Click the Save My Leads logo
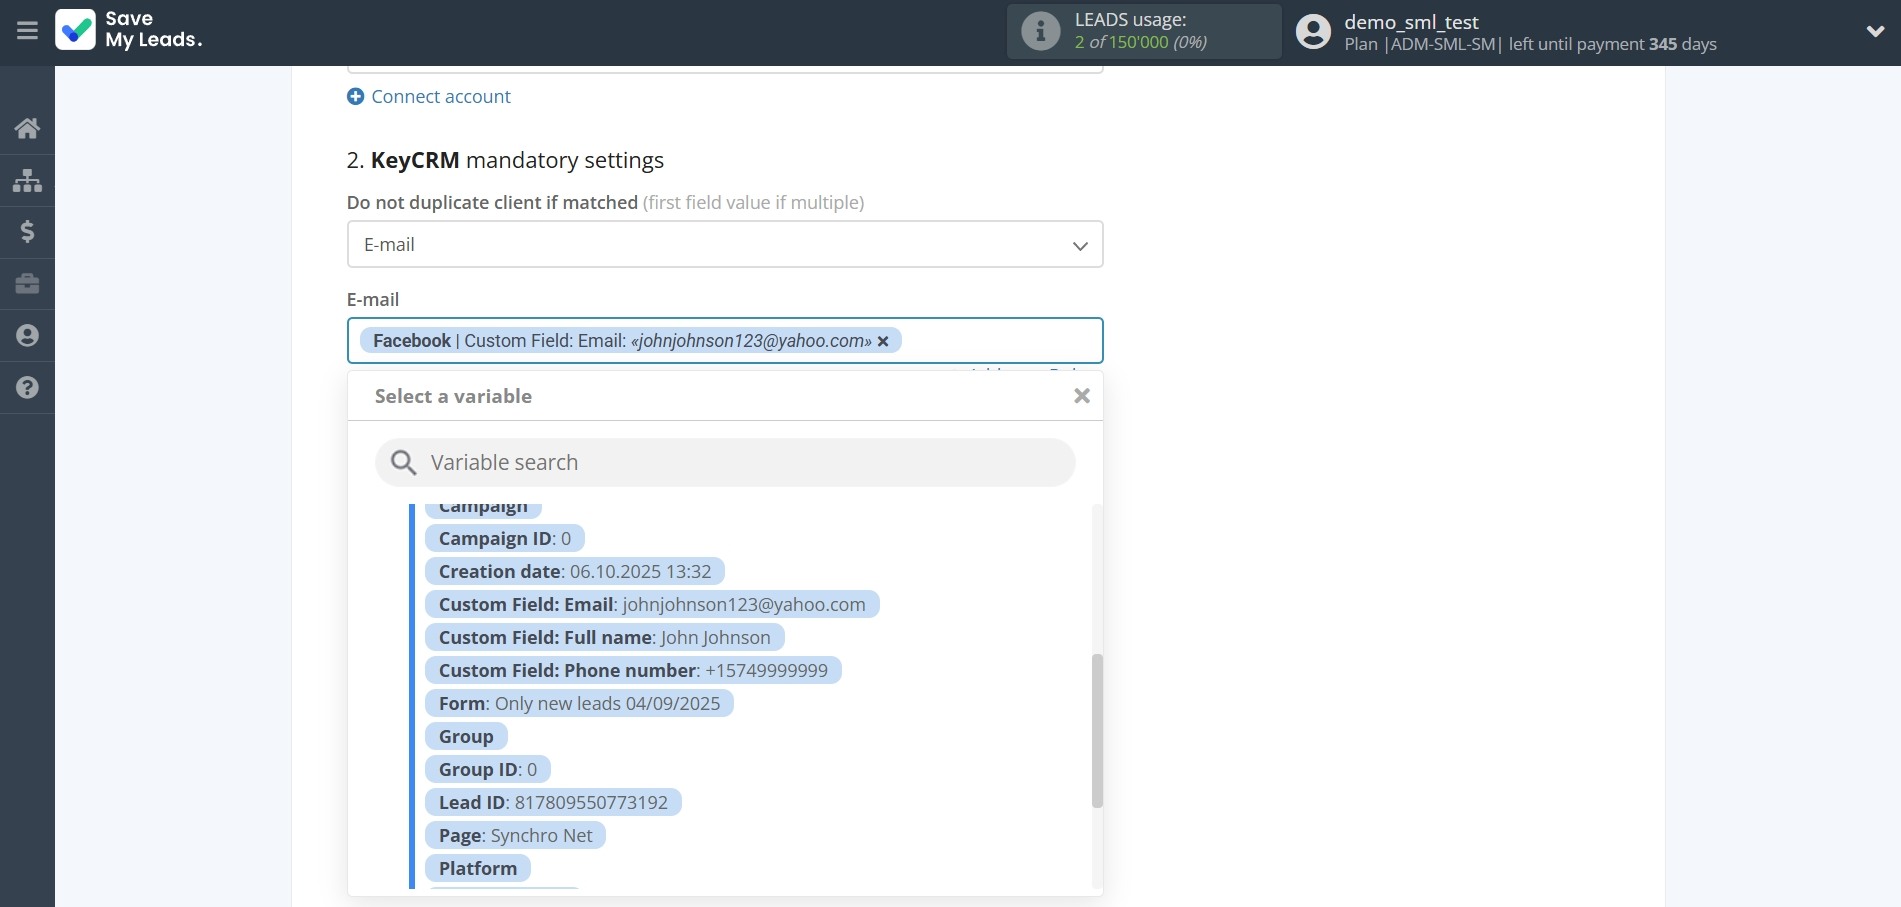 click(129, 31)
